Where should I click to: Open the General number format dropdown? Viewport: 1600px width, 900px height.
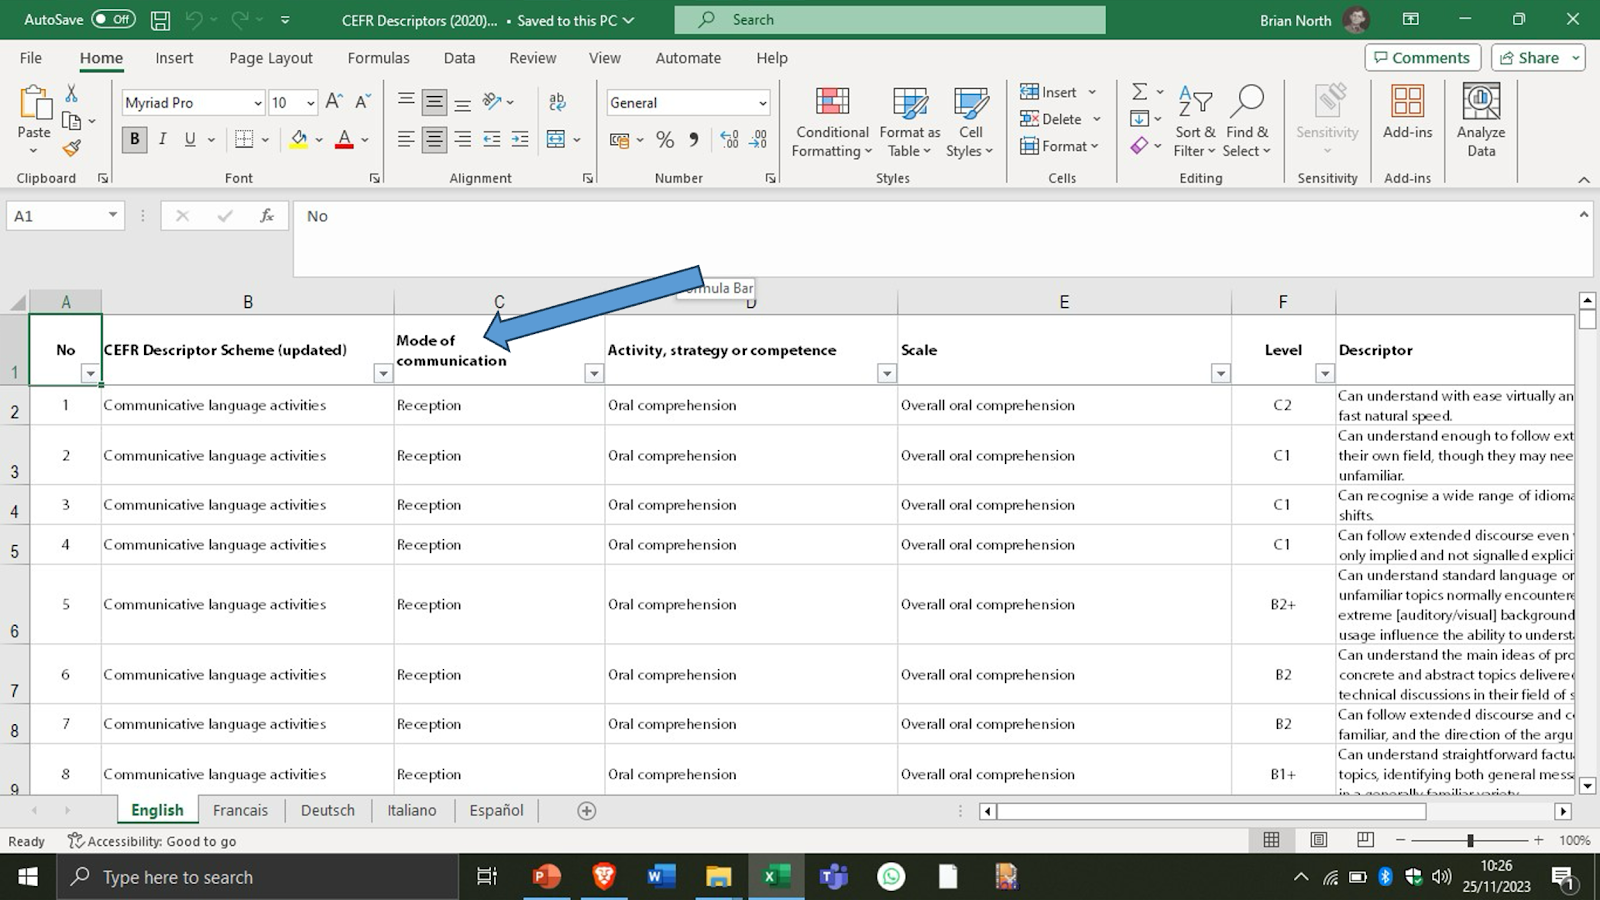coord(762,103)
